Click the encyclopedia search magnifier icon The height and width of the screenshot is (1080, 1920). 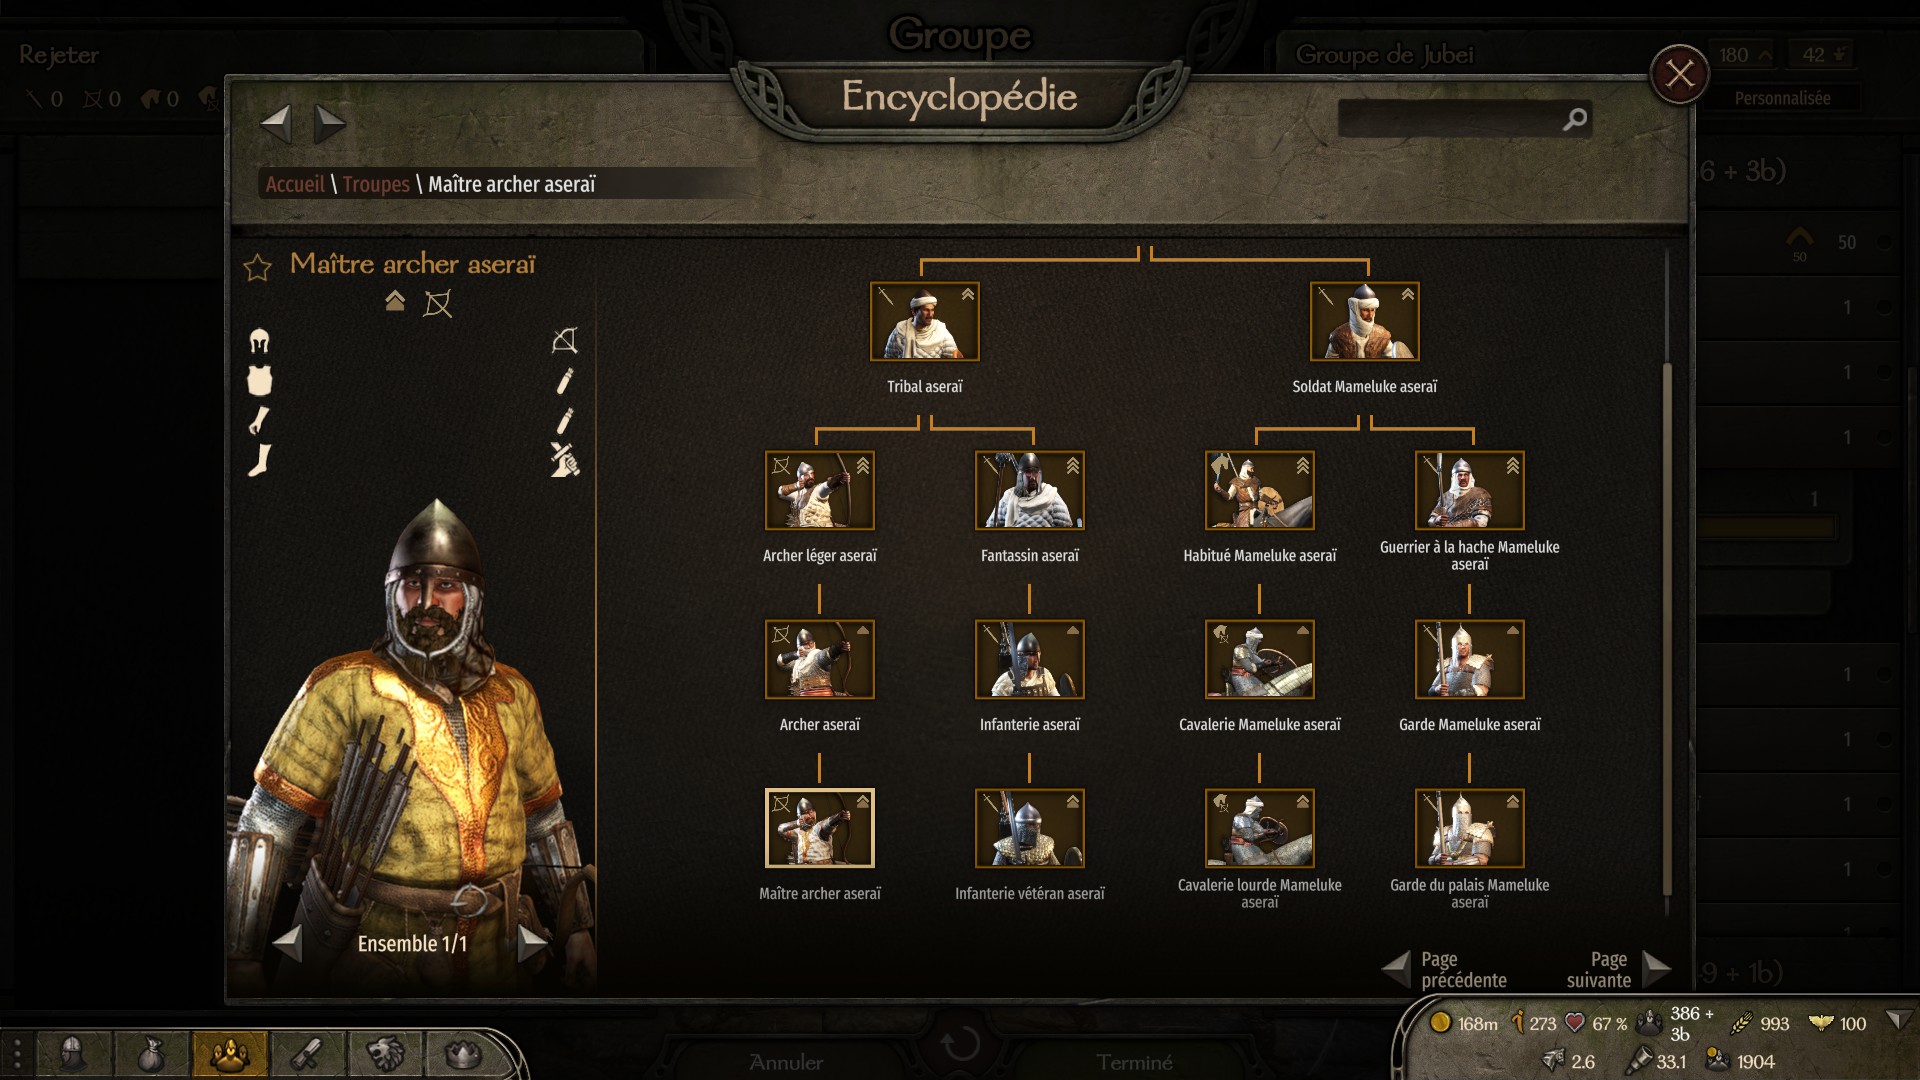(x=1575, y=119)
